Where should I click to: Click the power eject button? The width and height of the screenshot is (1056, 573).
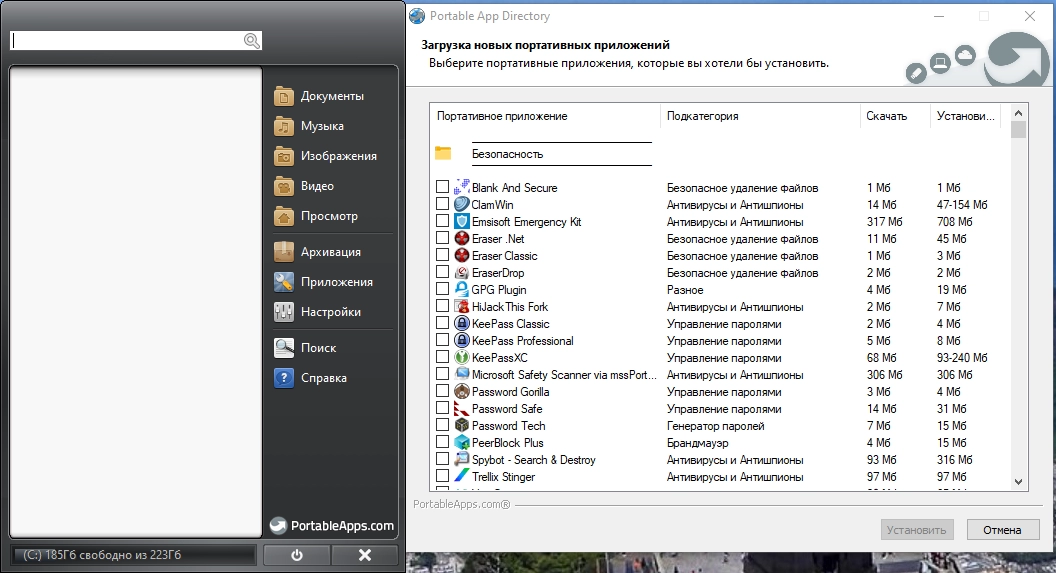pos(297,555)
